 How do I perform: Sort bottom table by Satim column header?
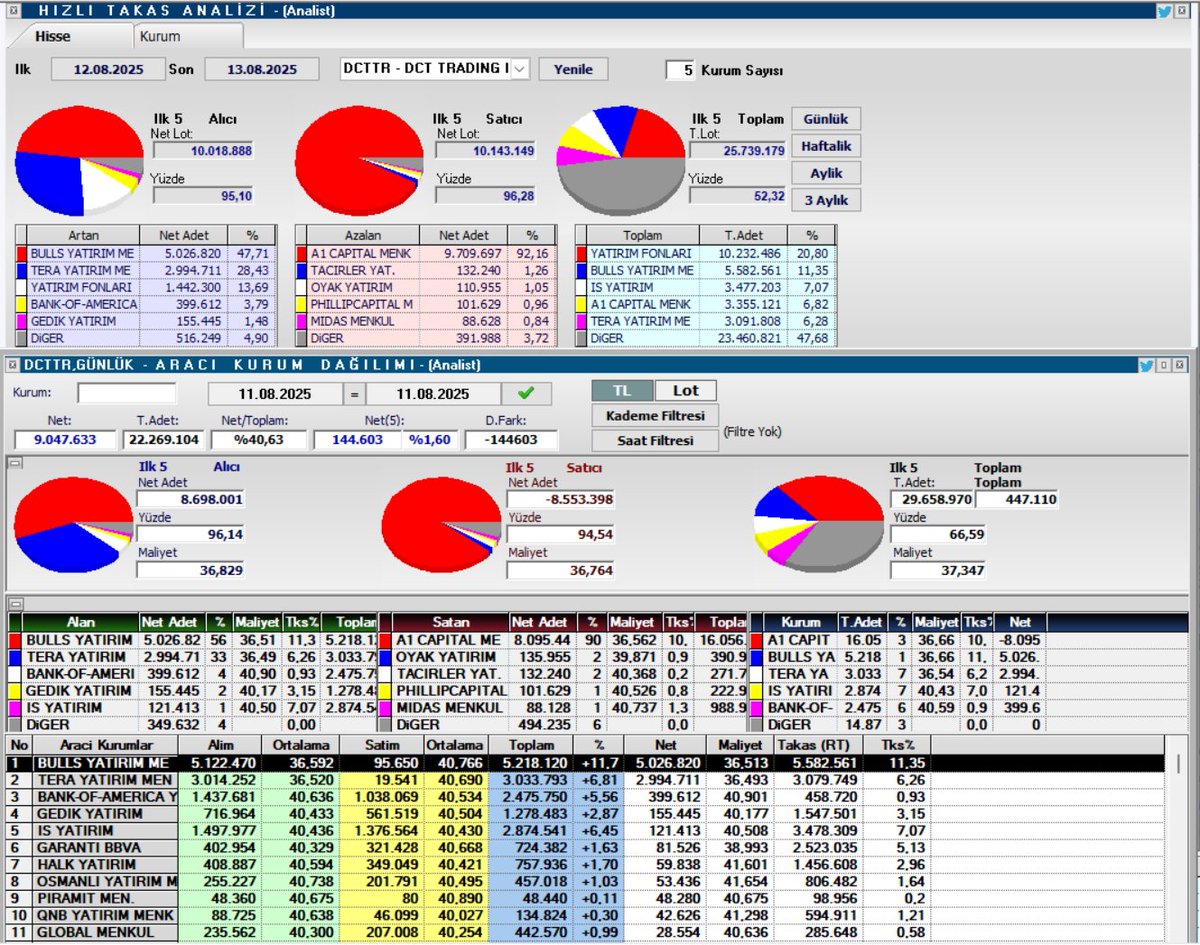pos(380,745)
